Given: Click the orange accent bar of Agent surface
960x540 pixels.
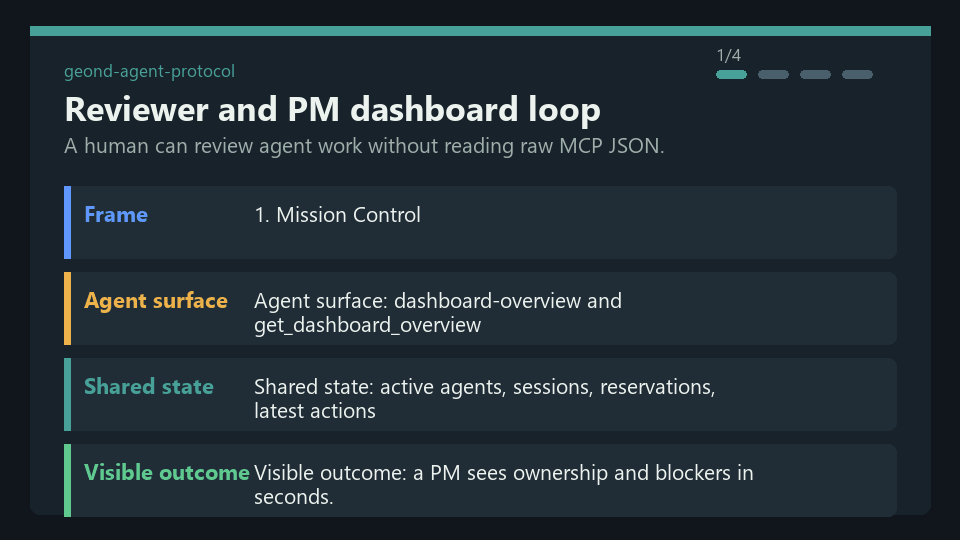Looking at the screenshot, I should [67, 309].
